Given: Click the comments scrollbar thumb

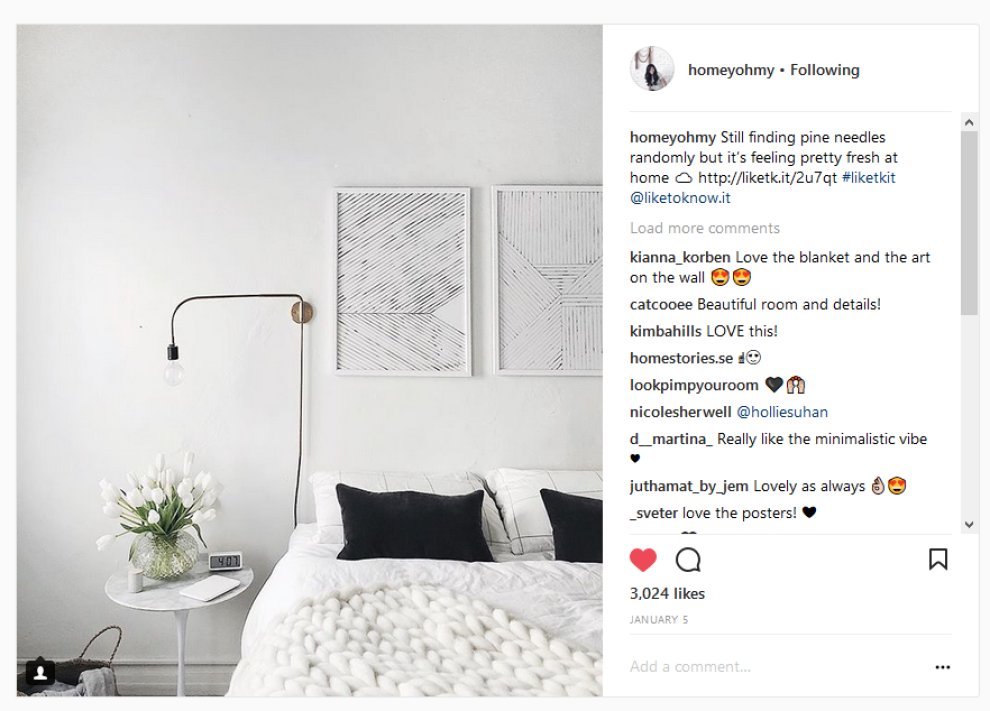Looking at the screenshot, I should pos(969,223).
